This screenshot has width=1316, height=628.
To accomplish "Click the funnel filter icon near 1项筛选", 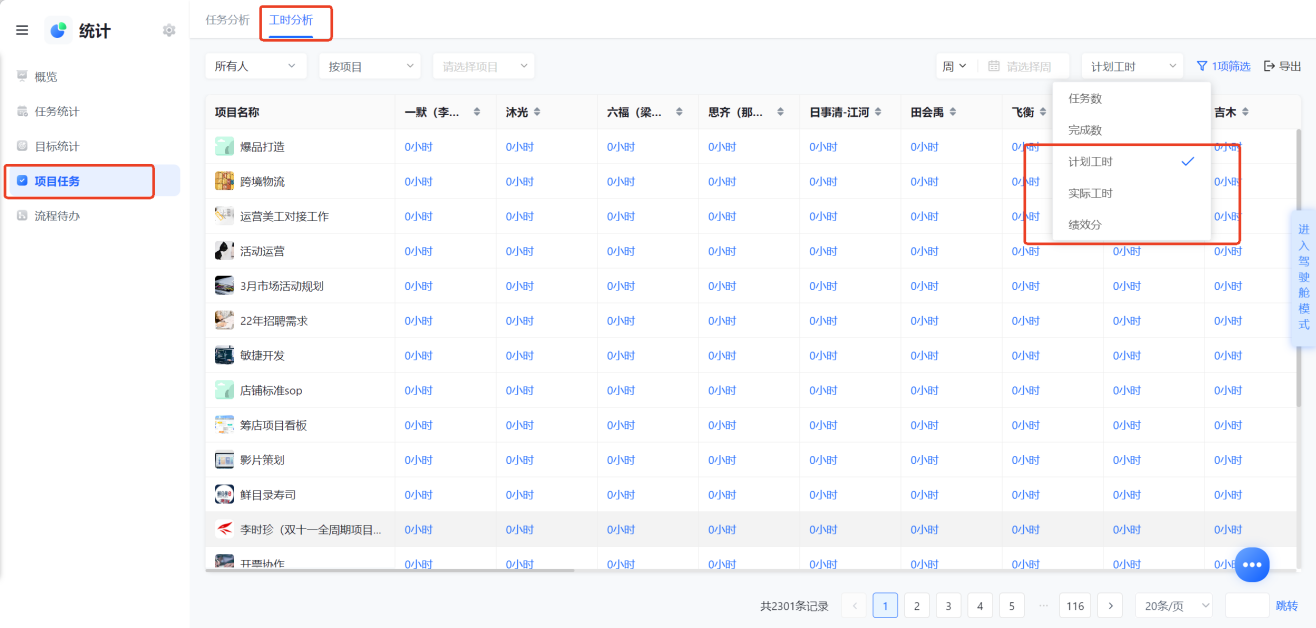I will (1202, 66).
